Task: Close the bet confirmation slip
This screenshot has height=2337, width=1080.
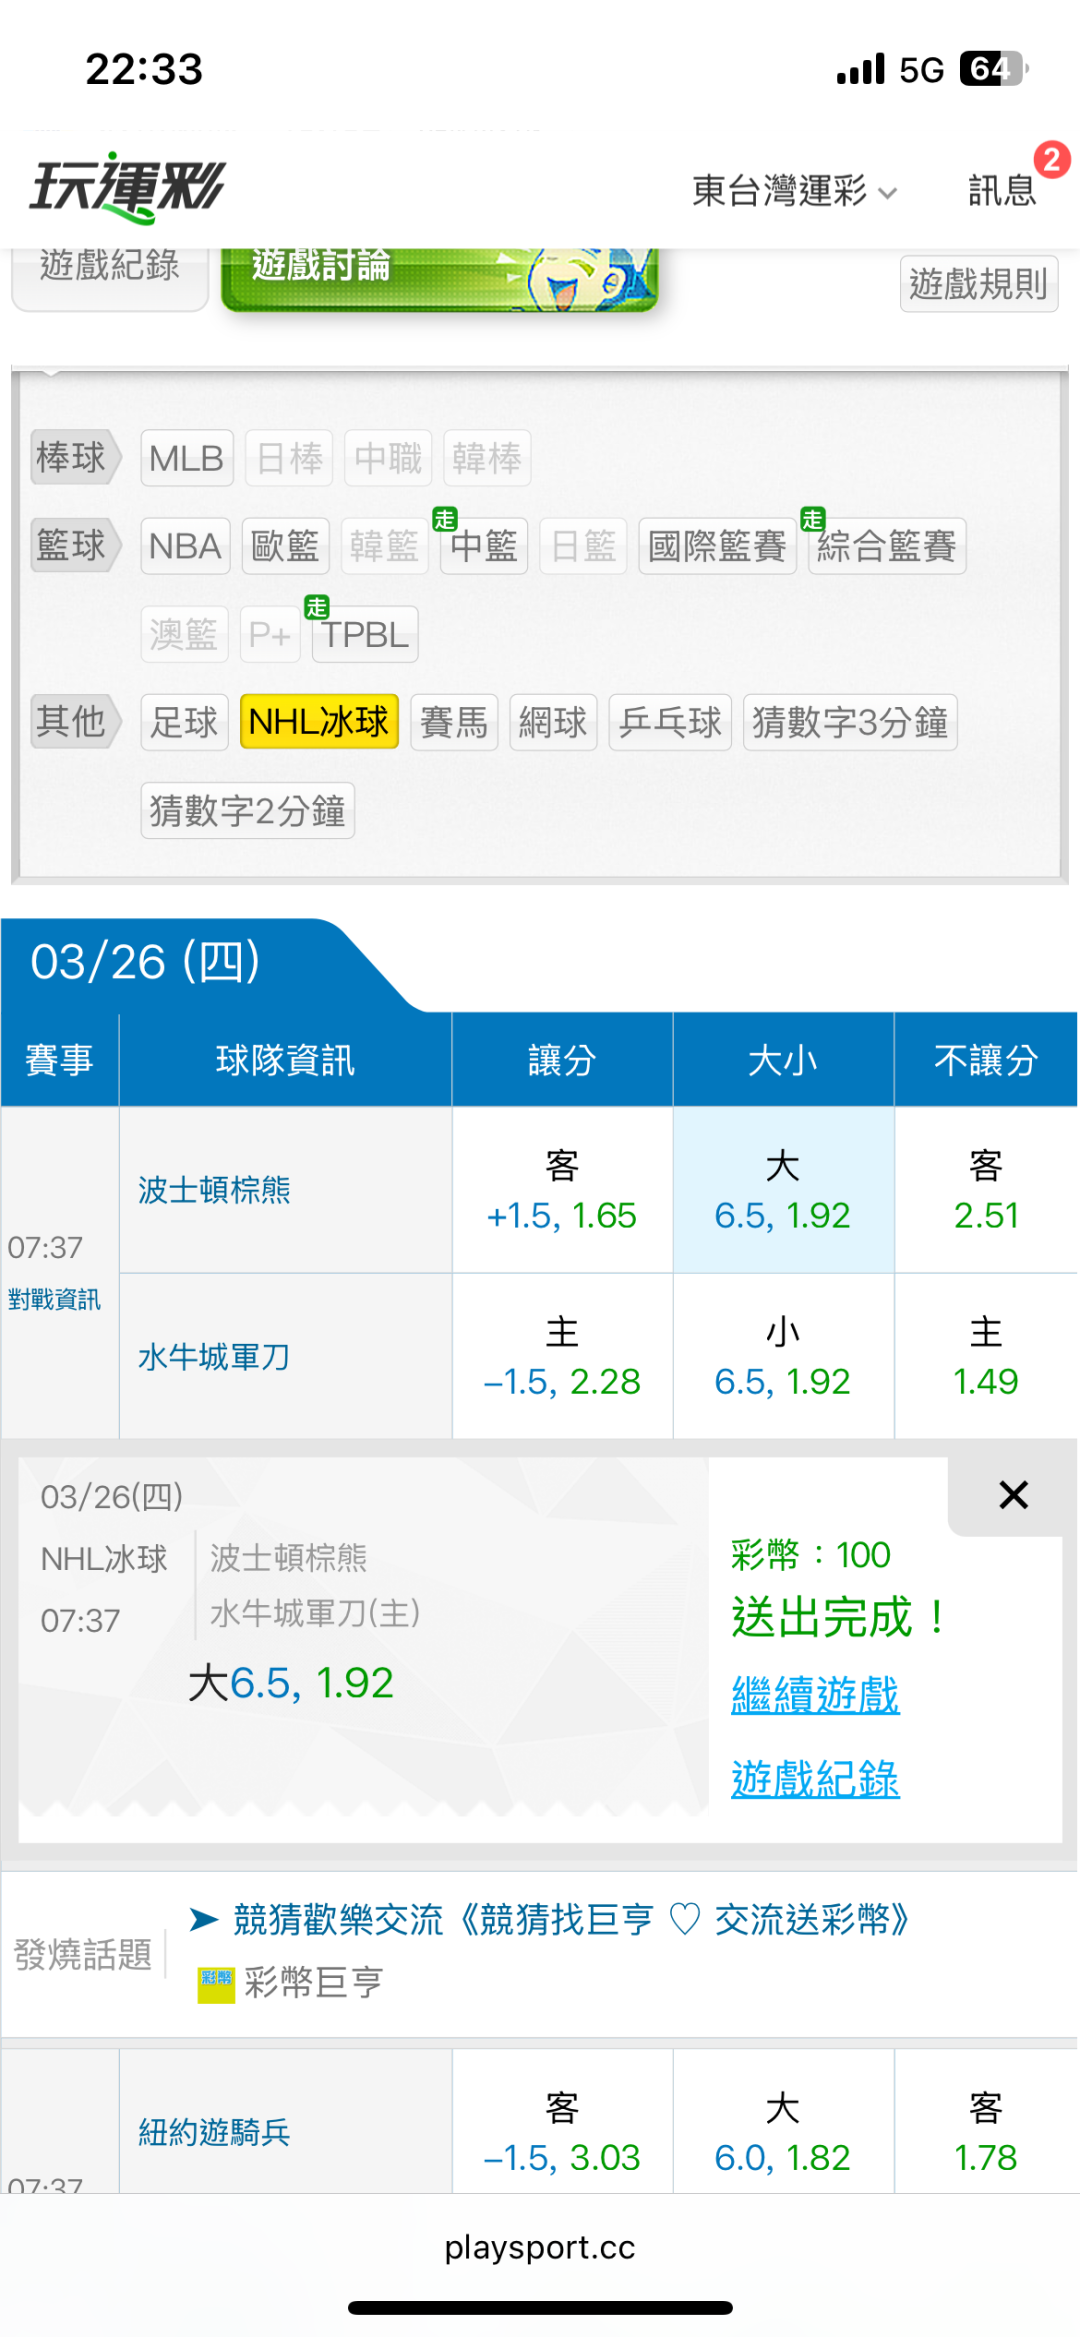Action: click(x=1013, y=1495)
